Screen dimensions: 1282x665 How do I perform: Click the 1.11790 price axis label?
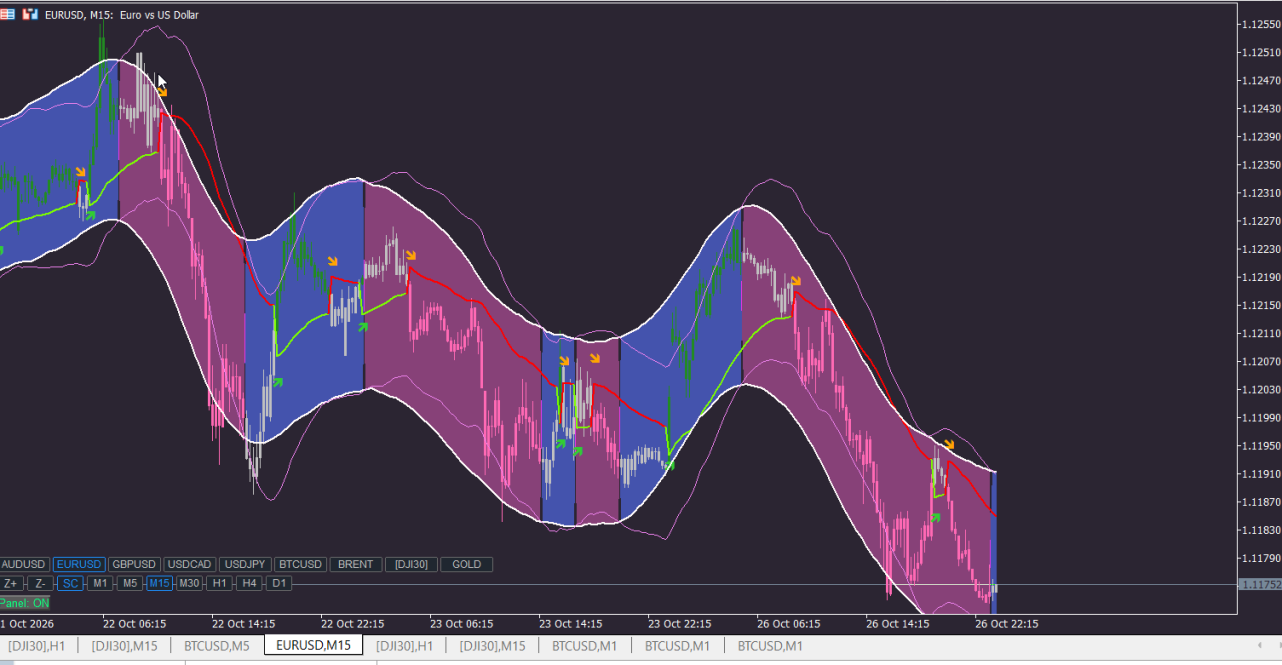point(1262,558)
